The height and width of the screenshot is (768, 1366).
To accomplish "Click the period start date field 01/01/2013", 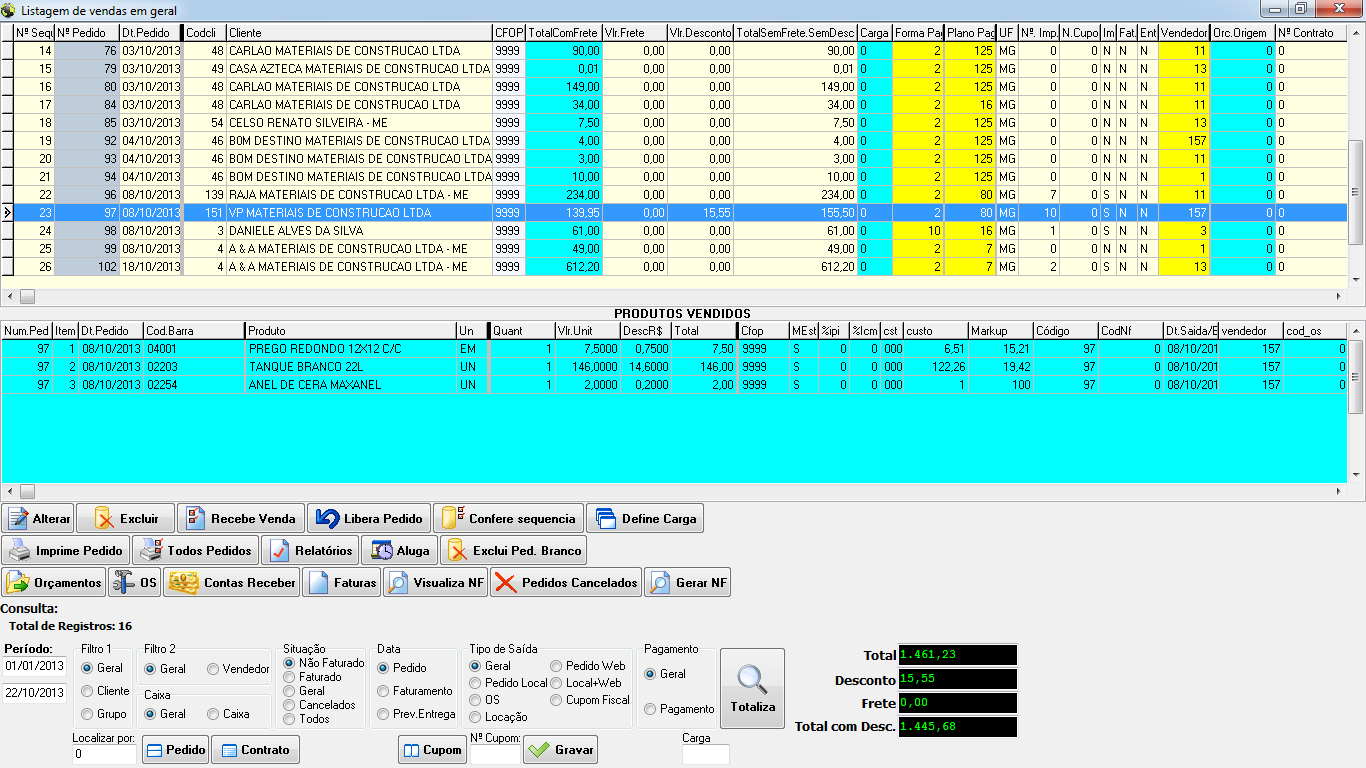I will 34,666.
